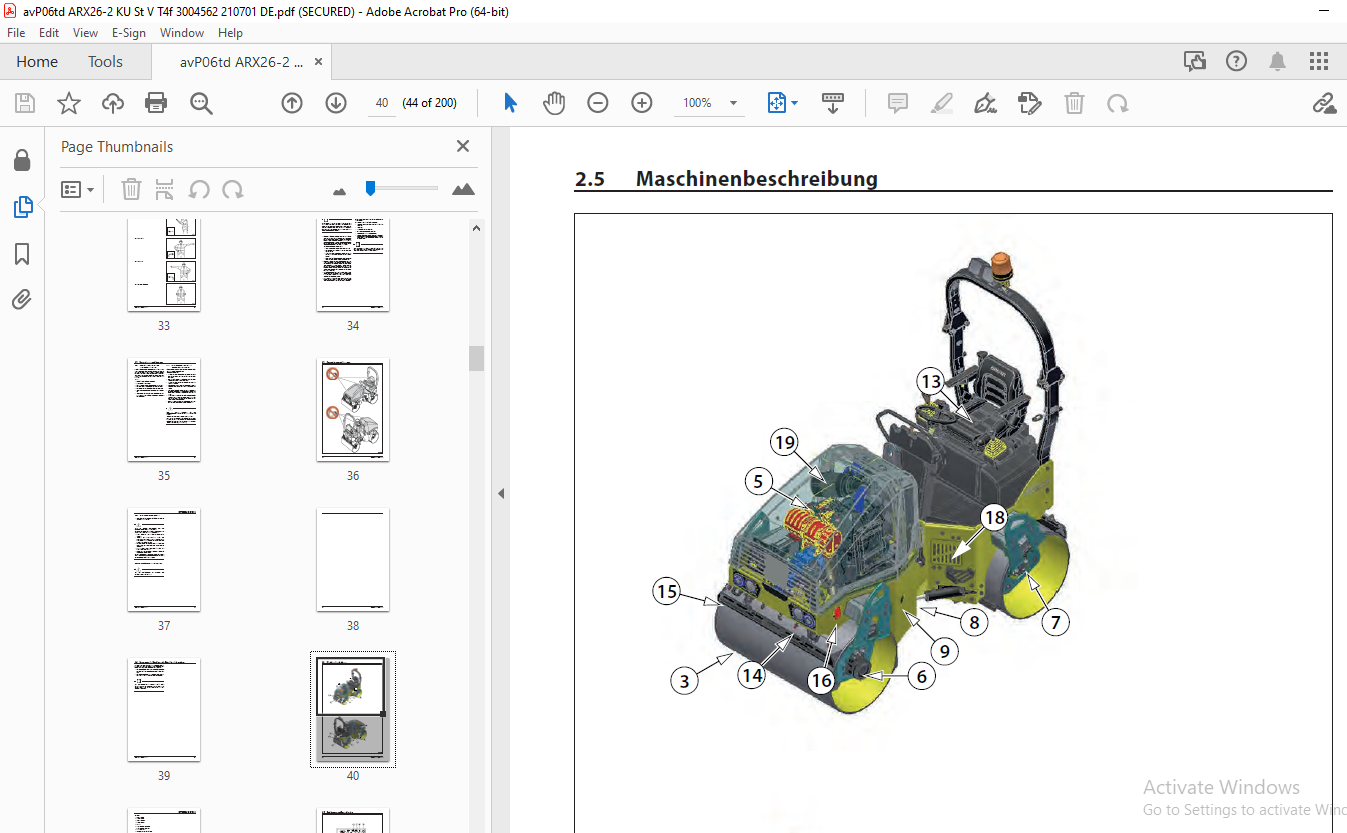
Task: Open the Bookmarks side panel
Action: tap(22, 254)
